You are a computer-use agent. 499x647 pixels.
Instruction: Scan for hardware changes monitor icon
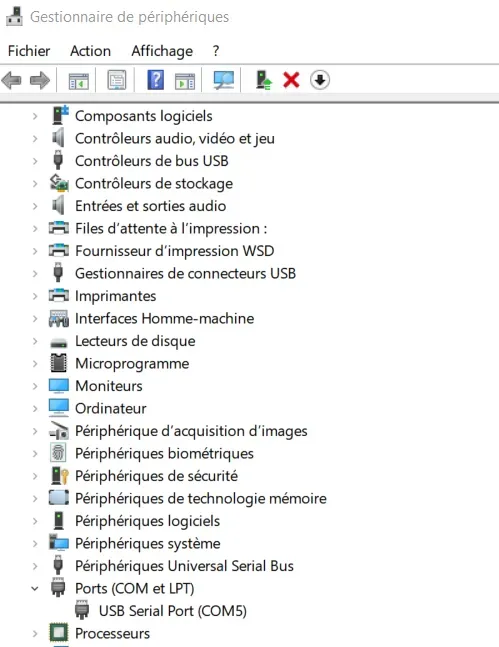coord(223,80)
